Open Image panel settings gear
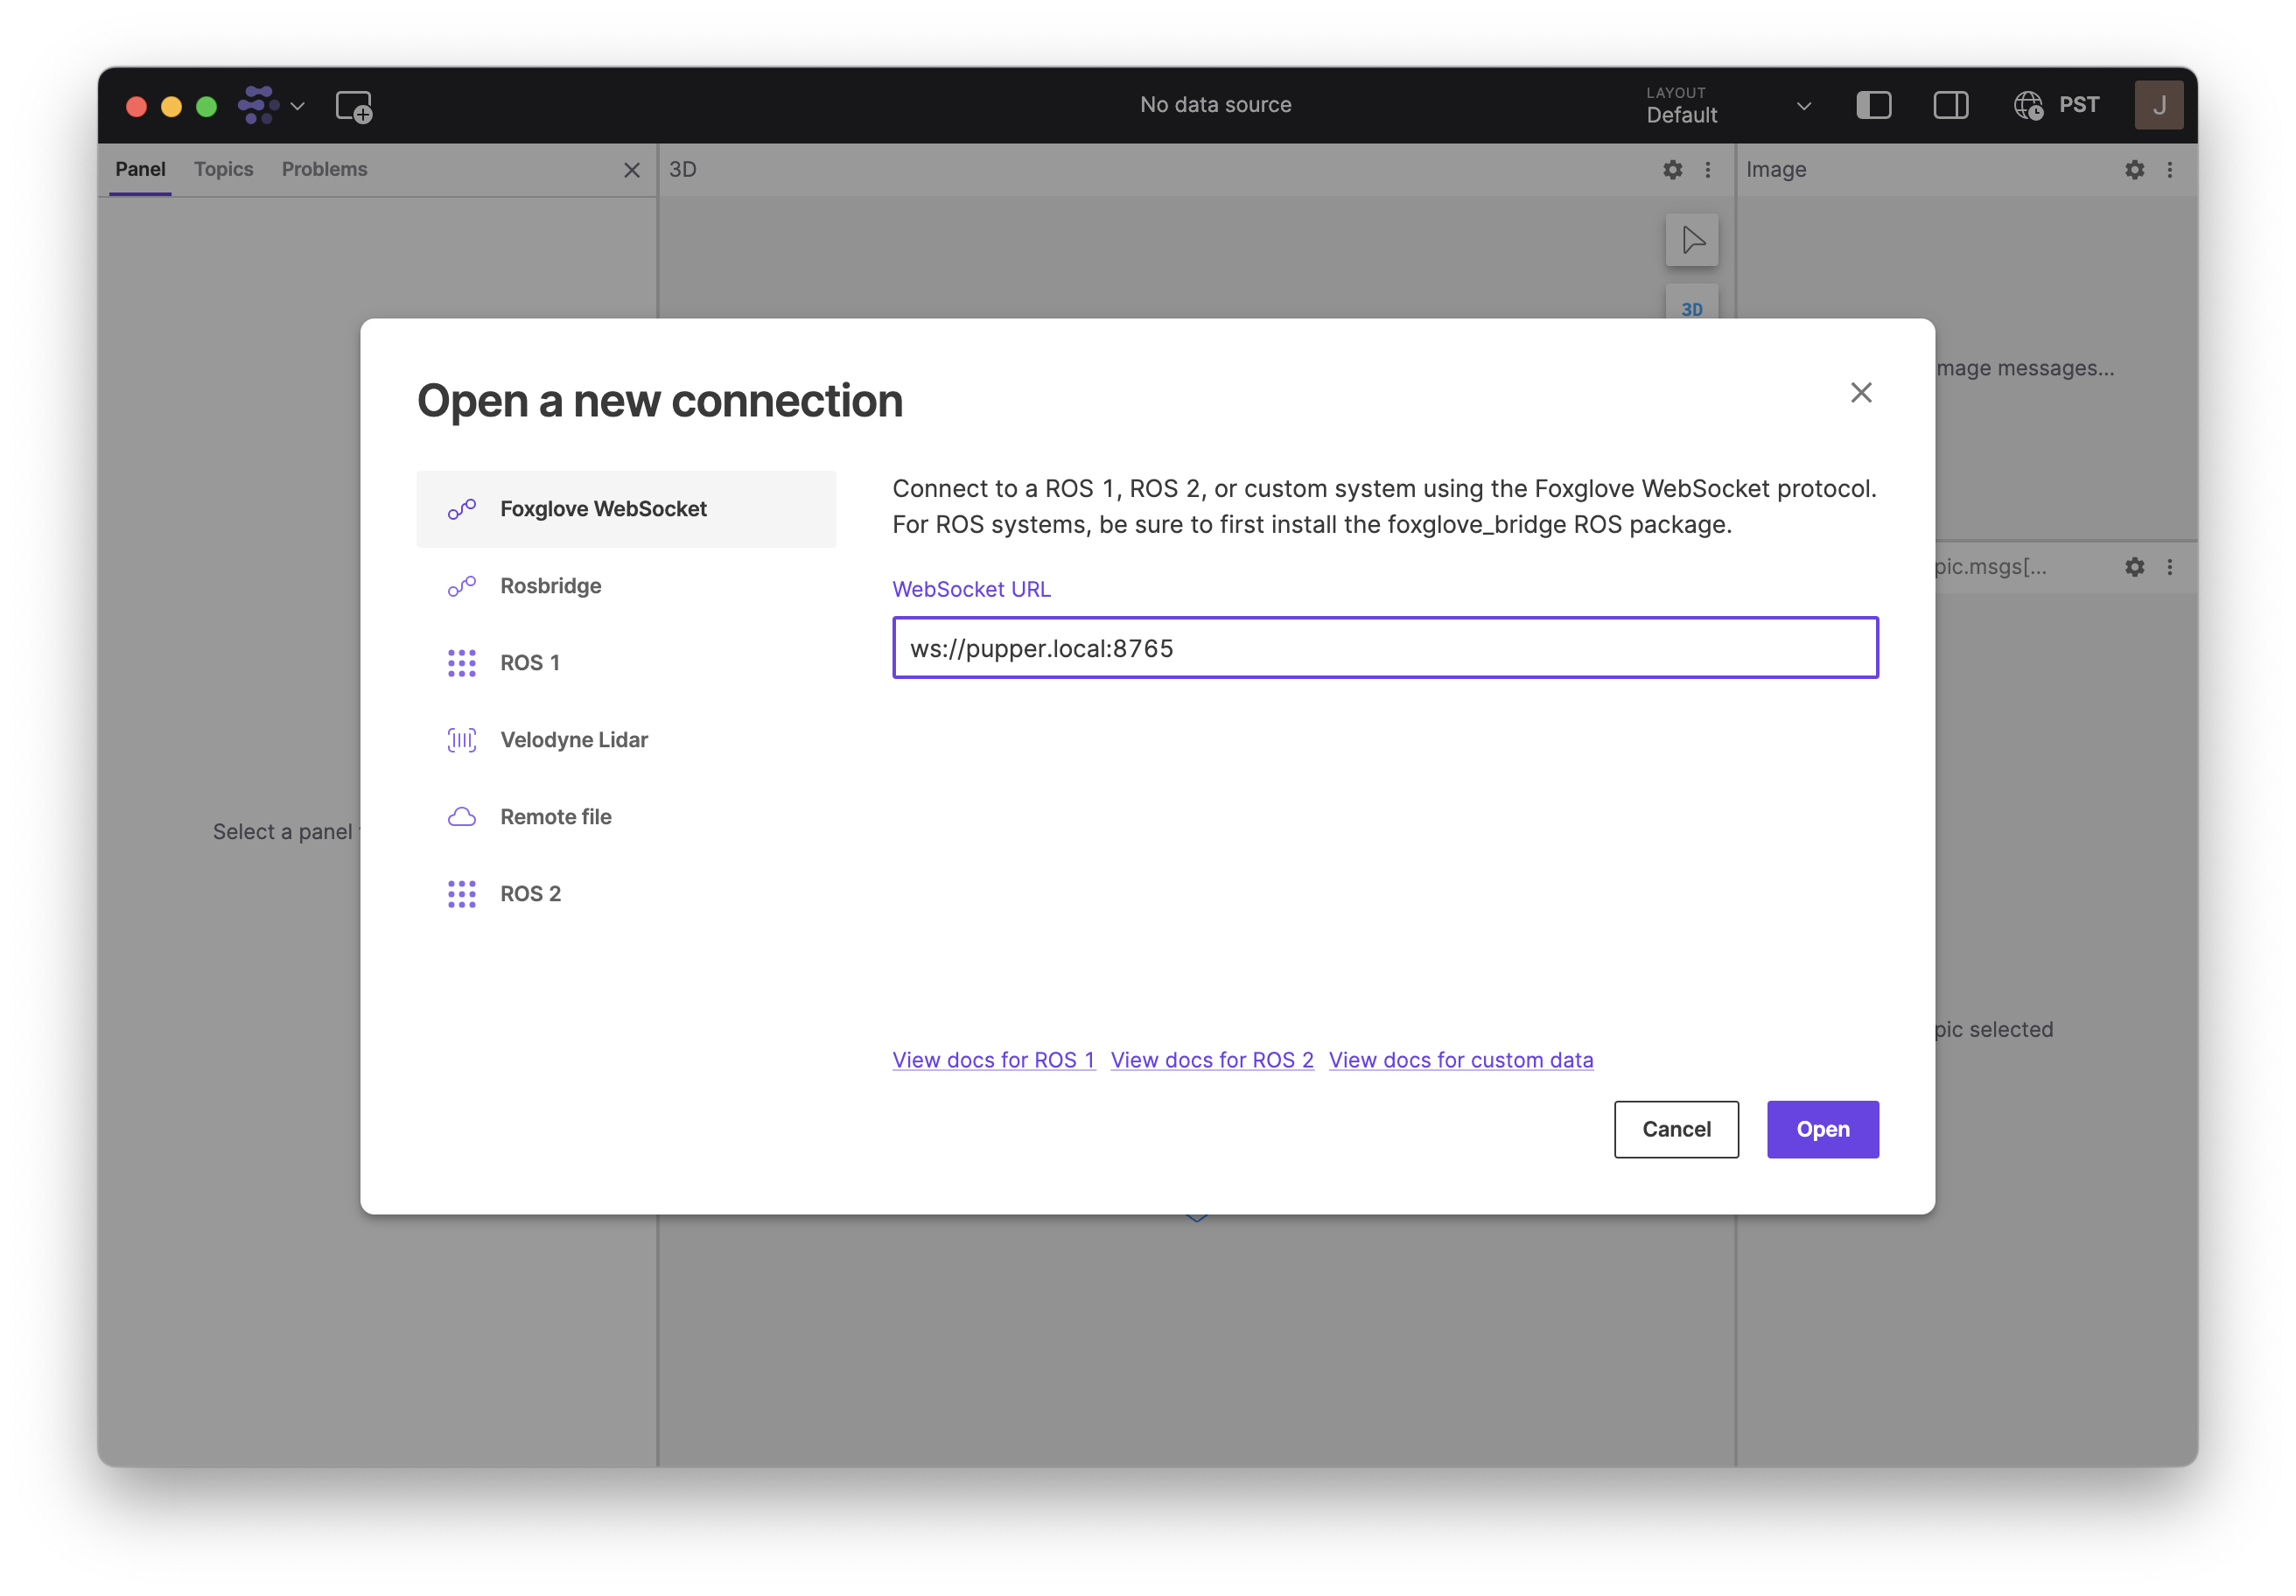2296x1596 pixels. pyautogui.click(x=2134, y=170)
